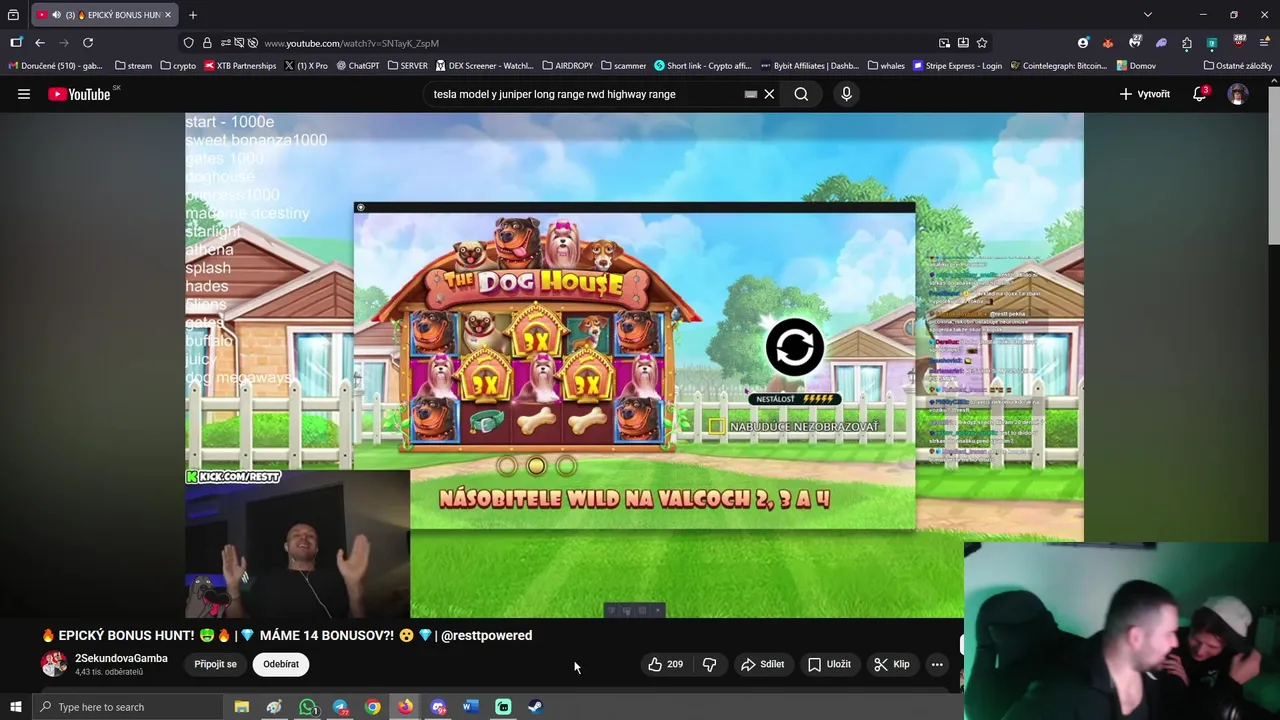1280x720 pixels.
Task: Open WhatsApp from the taskbar
Action: coord(307,707)
